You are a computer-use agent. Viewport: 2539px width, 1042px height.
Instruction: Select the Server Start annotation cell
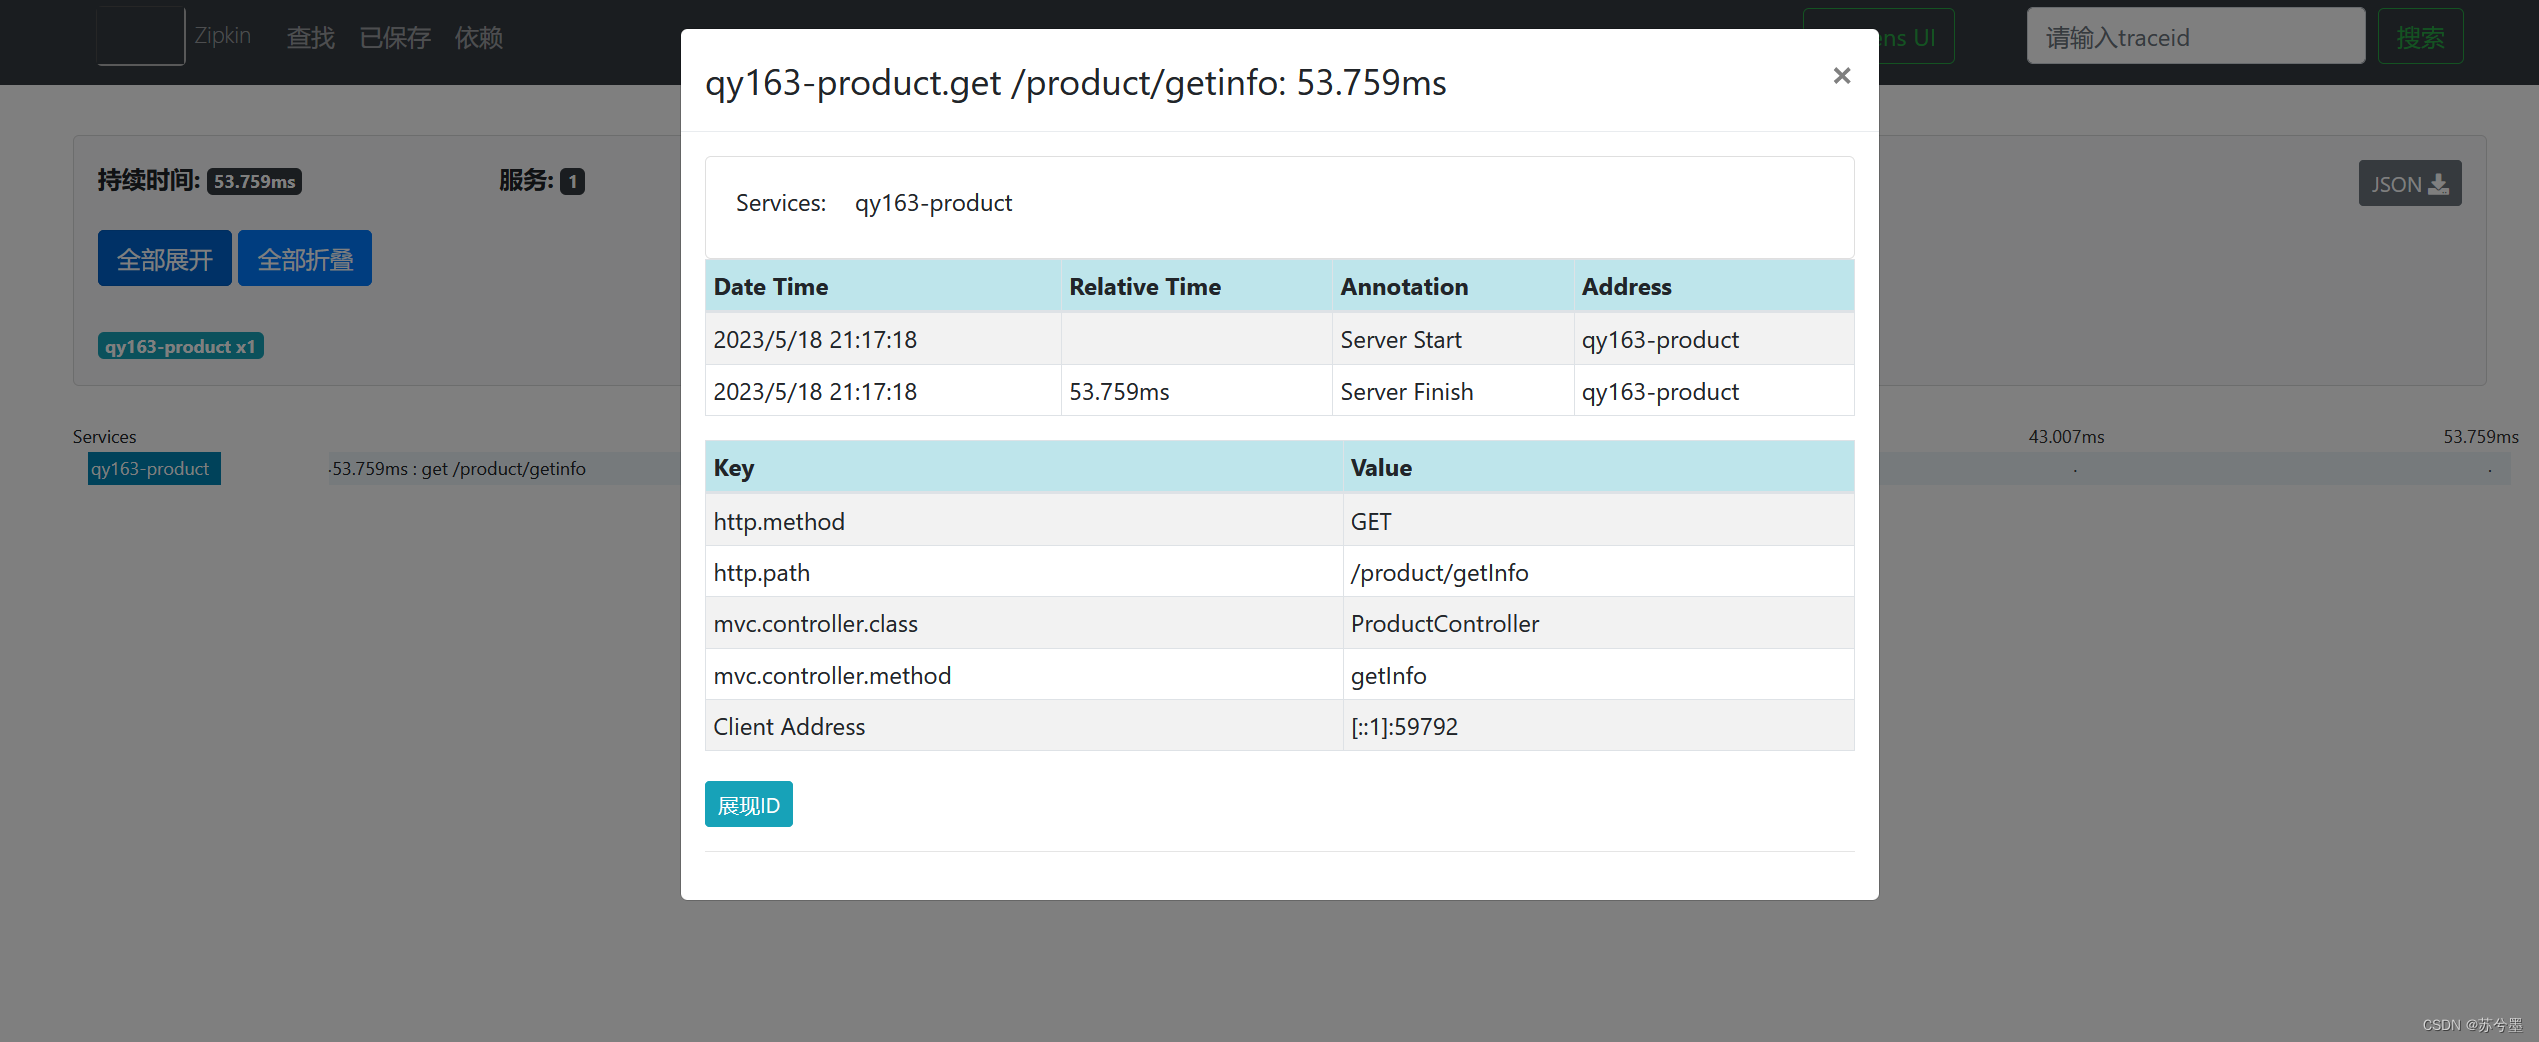coord(1452,339)
